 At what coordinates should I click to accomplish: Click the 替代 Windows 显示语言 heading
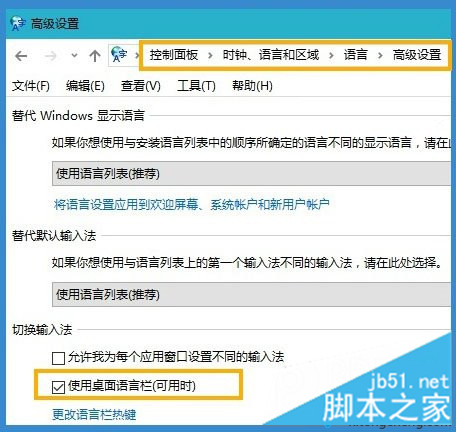click(x=78, y=116)
